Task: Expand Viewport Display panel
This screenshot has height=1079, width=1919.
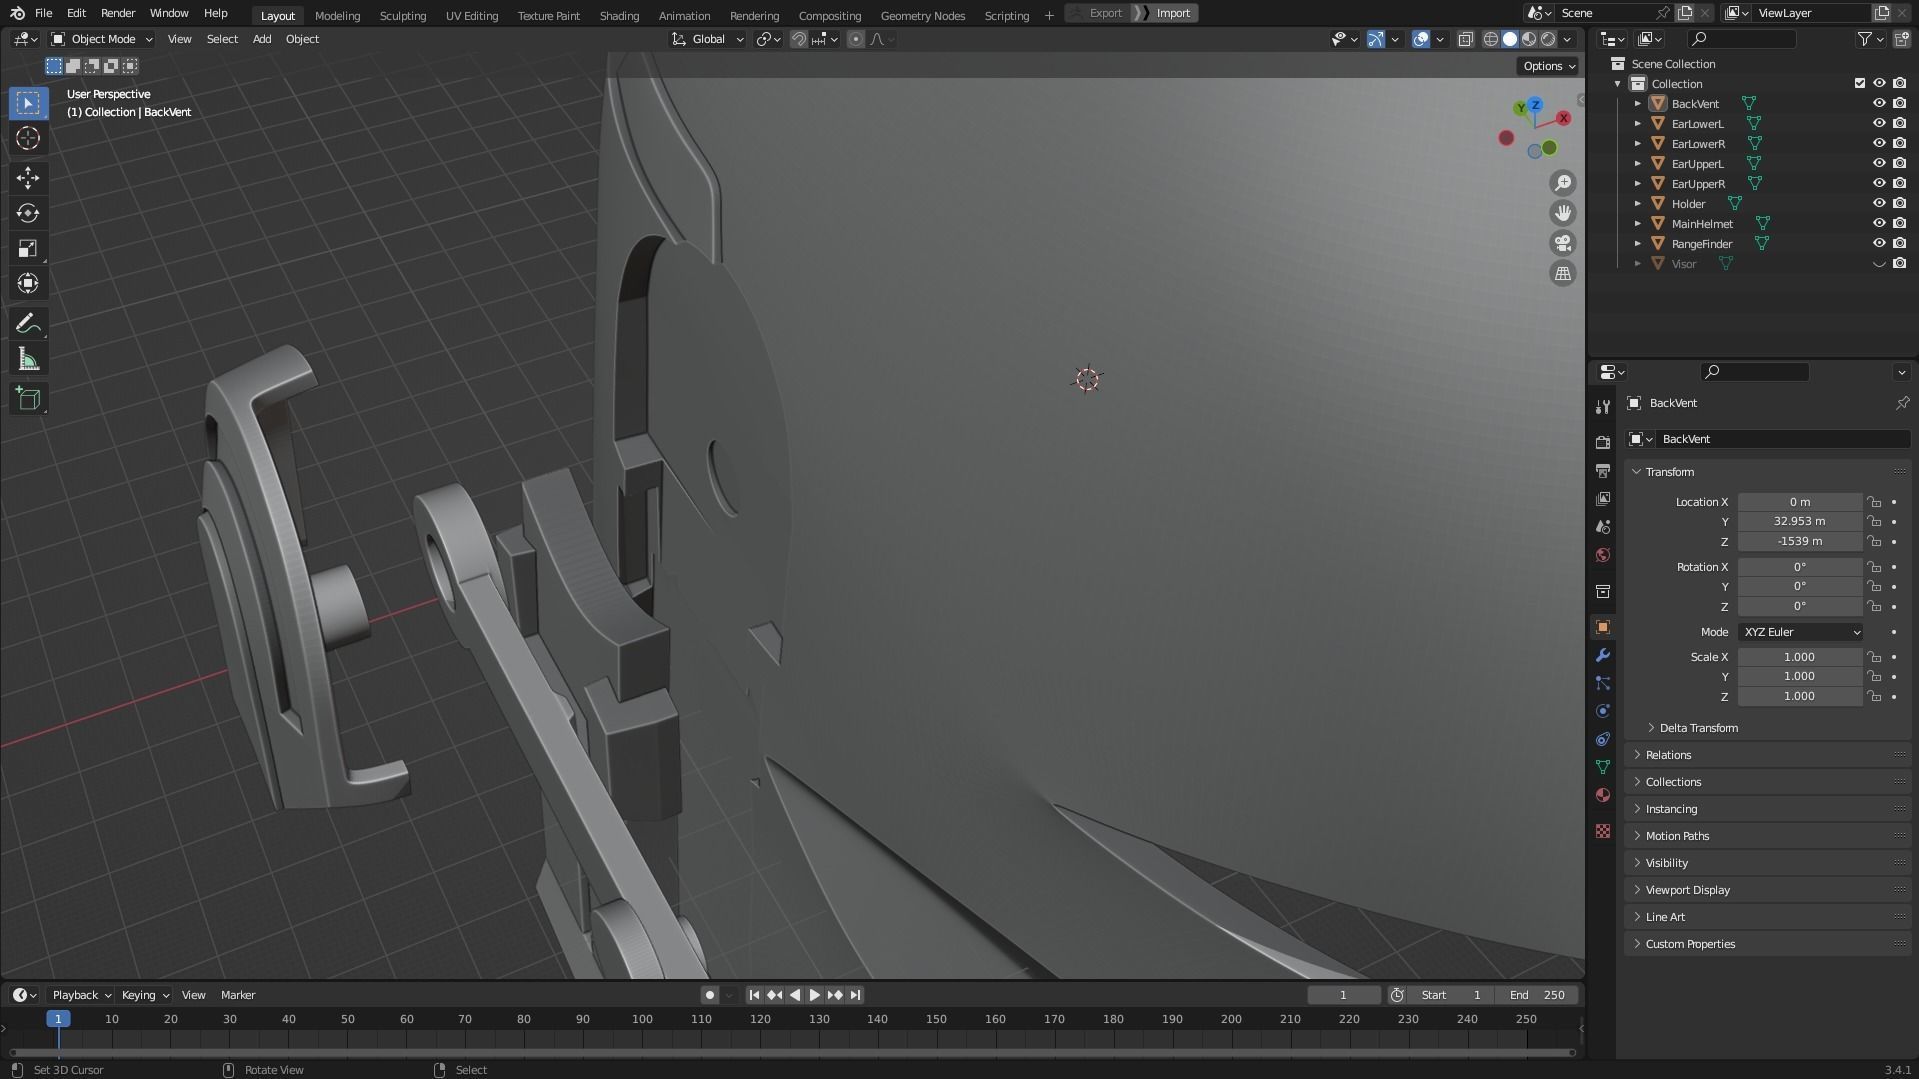Action: 1687,890
